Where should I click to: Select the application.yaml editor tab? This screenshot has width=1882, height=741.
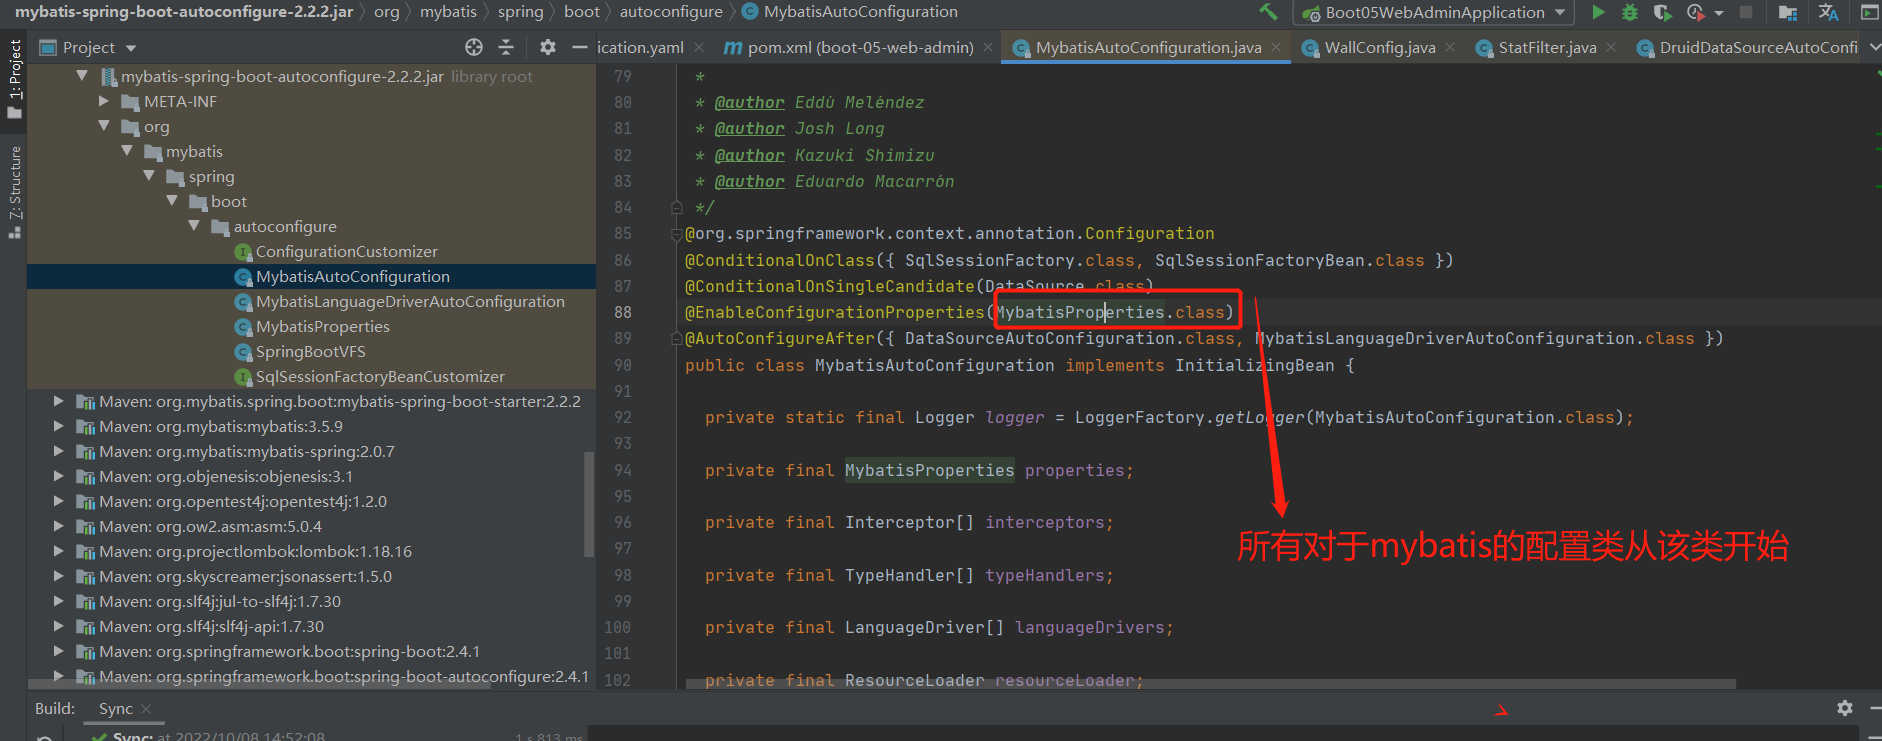tap(640, 47)
